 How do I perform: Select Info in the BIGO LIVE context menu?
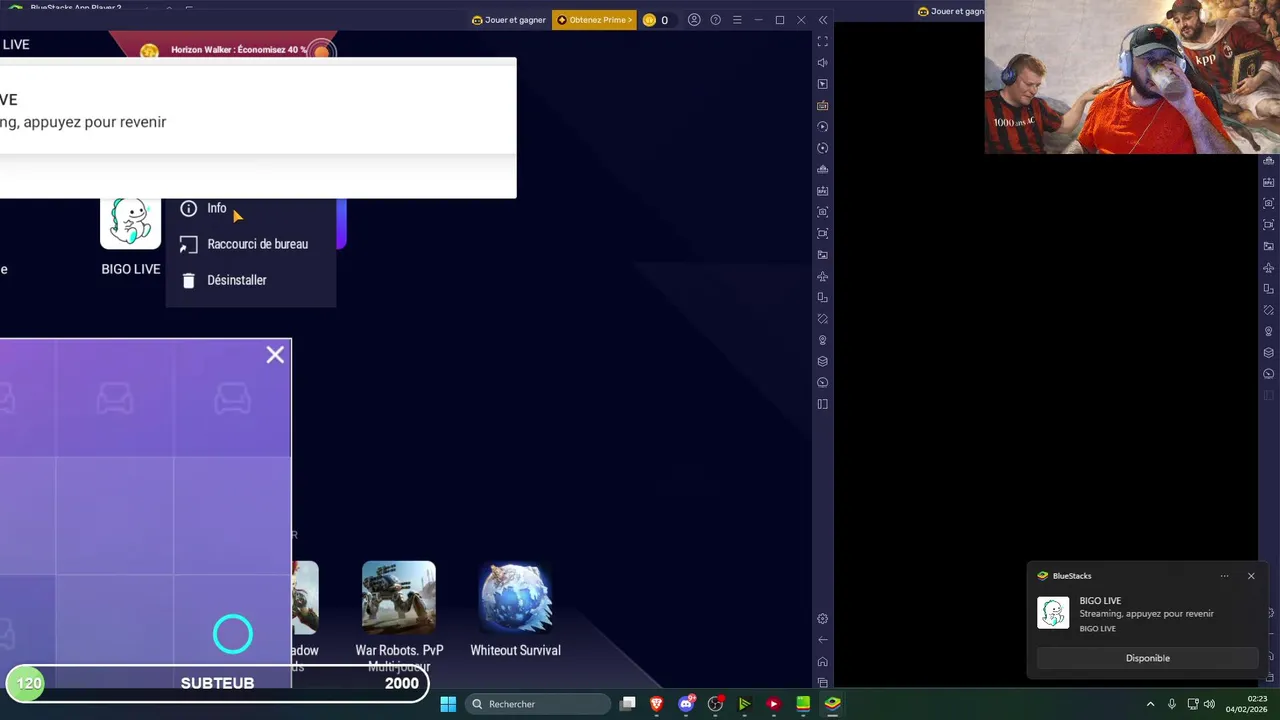point(251,208)
